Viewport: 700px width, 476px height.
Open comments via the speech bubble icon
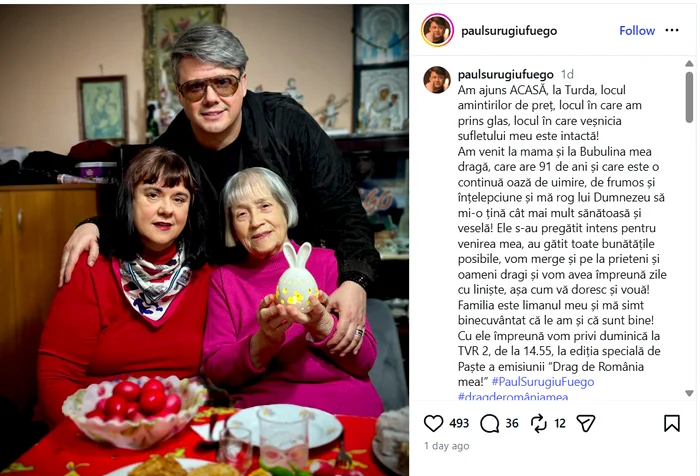pyautogui.click(x=489, y=423)
